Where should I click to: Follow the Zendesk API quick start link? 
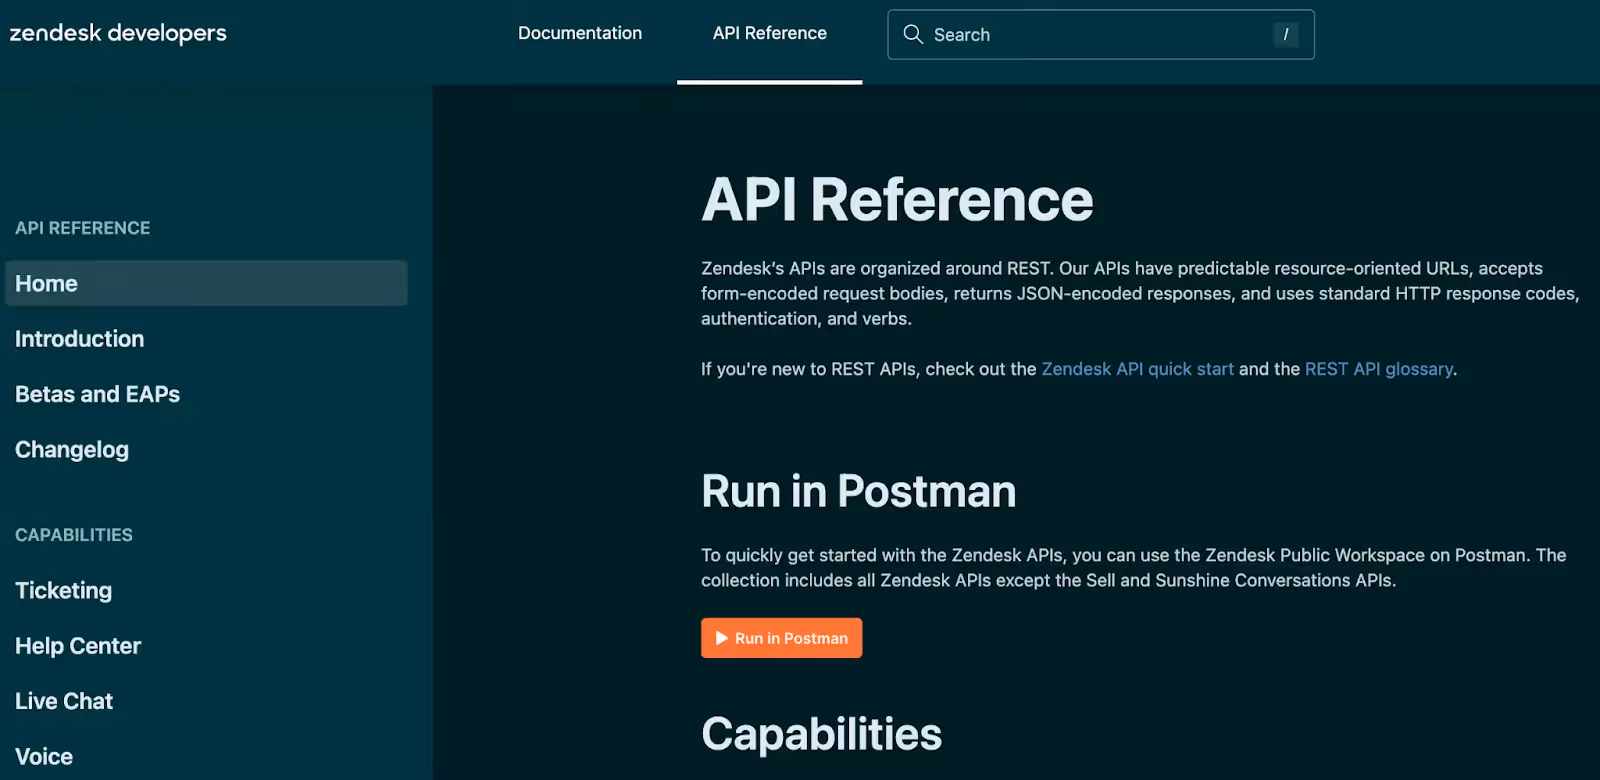pyautogui.click(x=1138, y=369)
